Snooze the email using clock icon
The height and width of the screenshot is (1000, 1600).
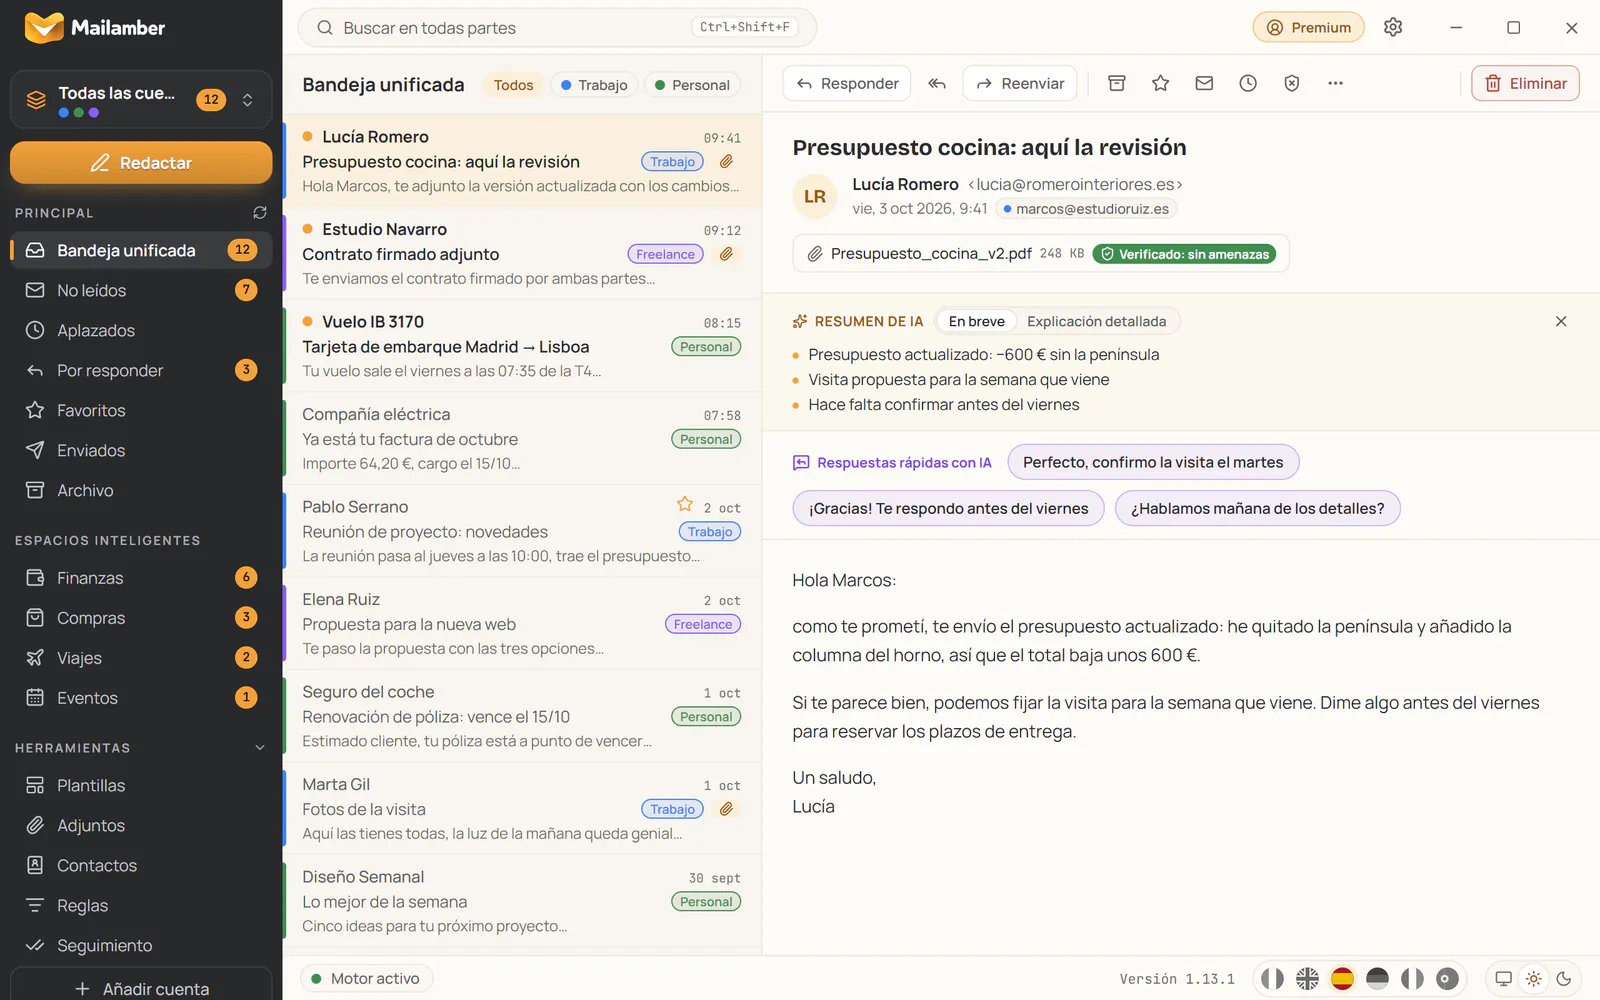click(1248, 84)
